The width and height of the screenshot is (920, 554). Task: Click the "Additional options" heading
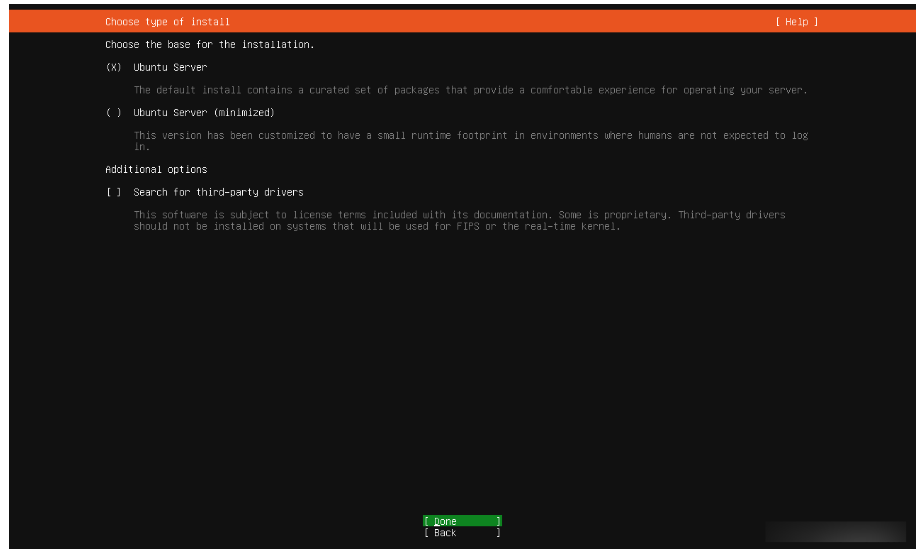156,169
